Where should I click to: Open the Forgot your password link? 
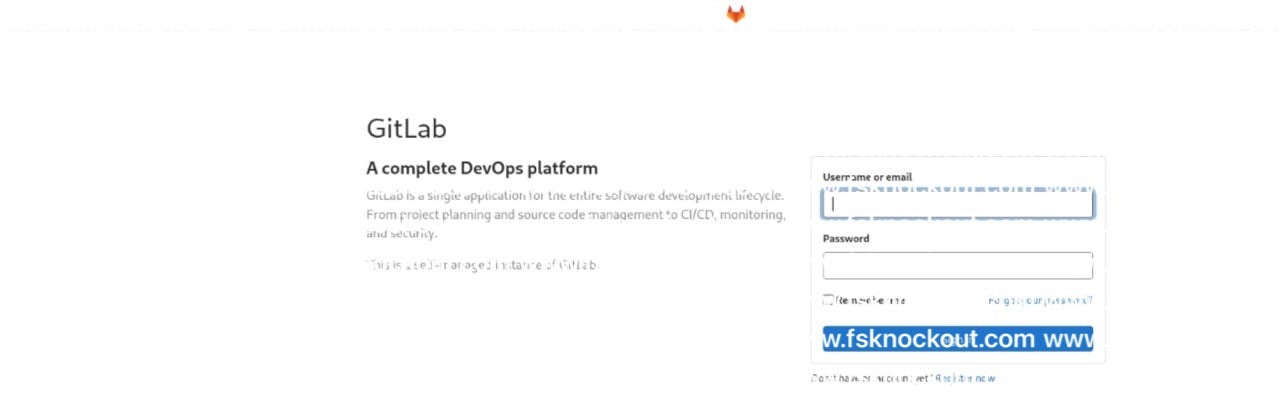coord(1039,300)
